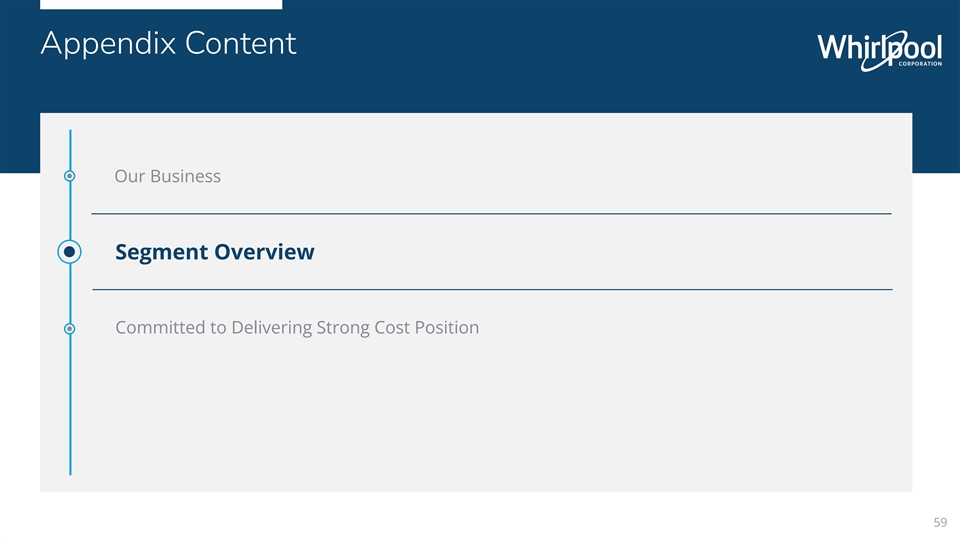Open Committed to Delivering Strong Cost Position
The height and width of the screenshot is (540, 960).
[297, 328]
